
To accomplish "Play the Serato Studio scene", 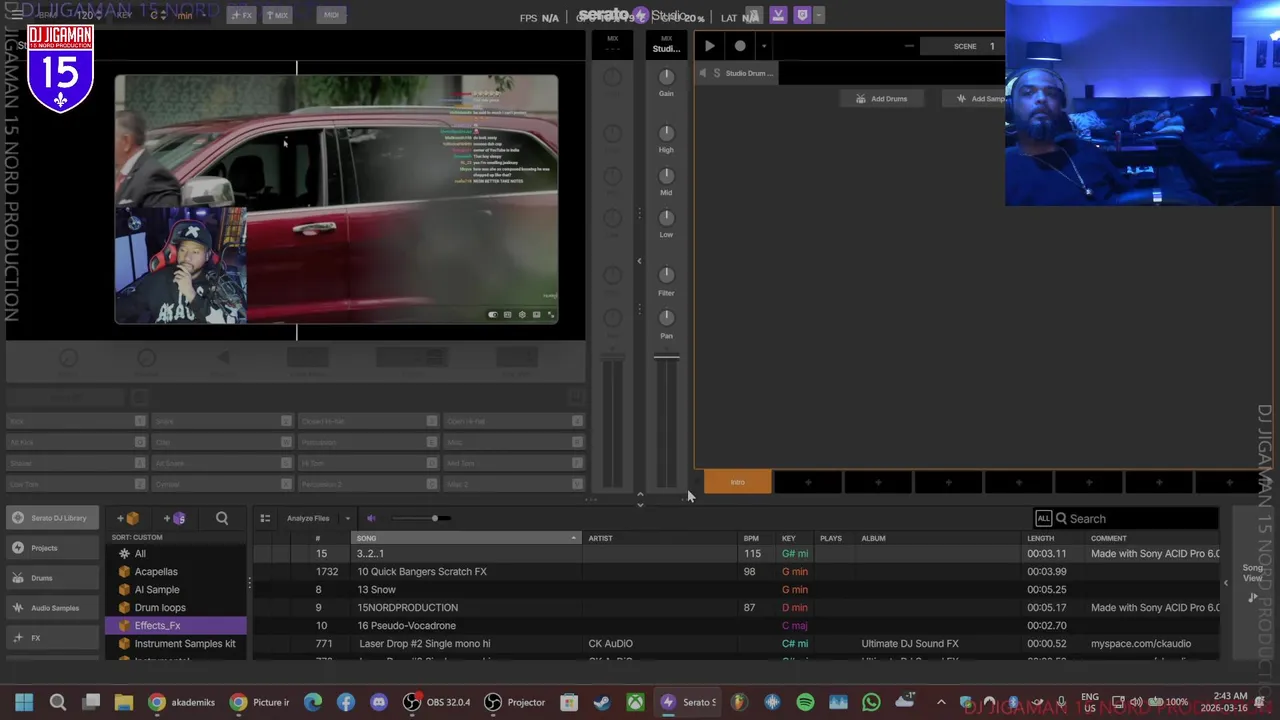I will pyautogui.click(x=709, y=46).
